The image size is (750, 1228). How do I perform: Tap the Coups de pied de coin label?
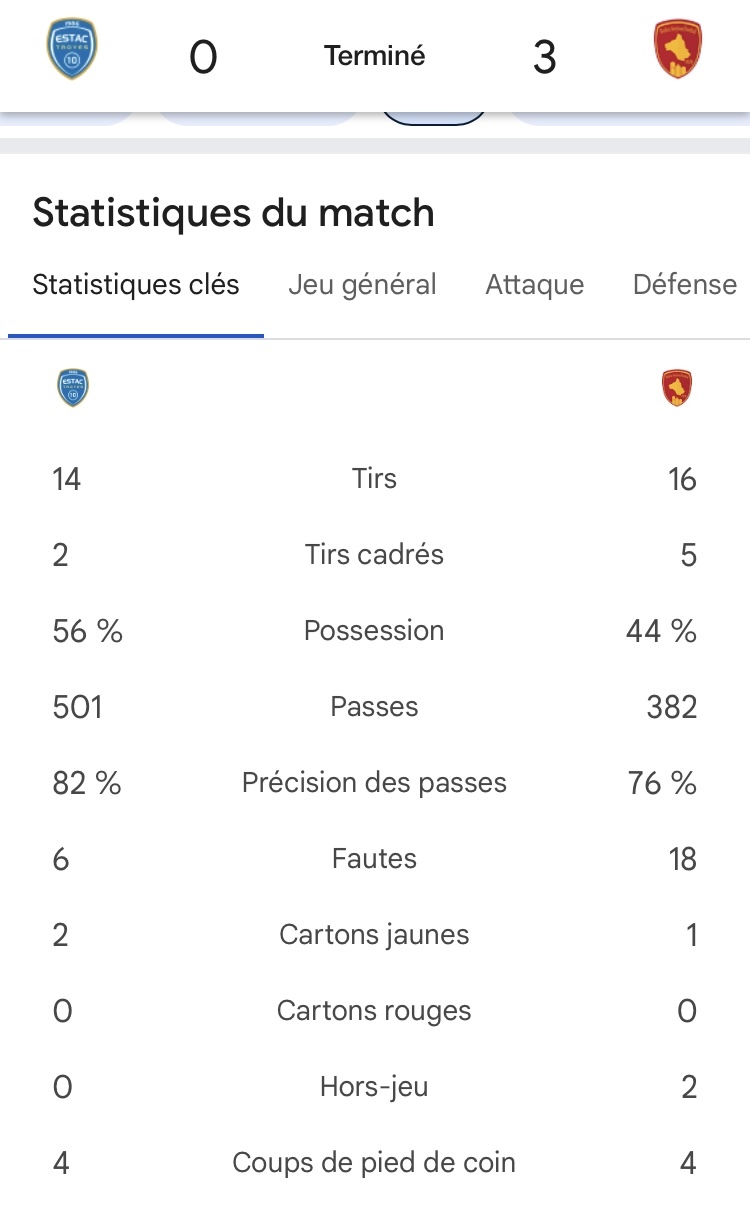click(x=375, y=1163)
